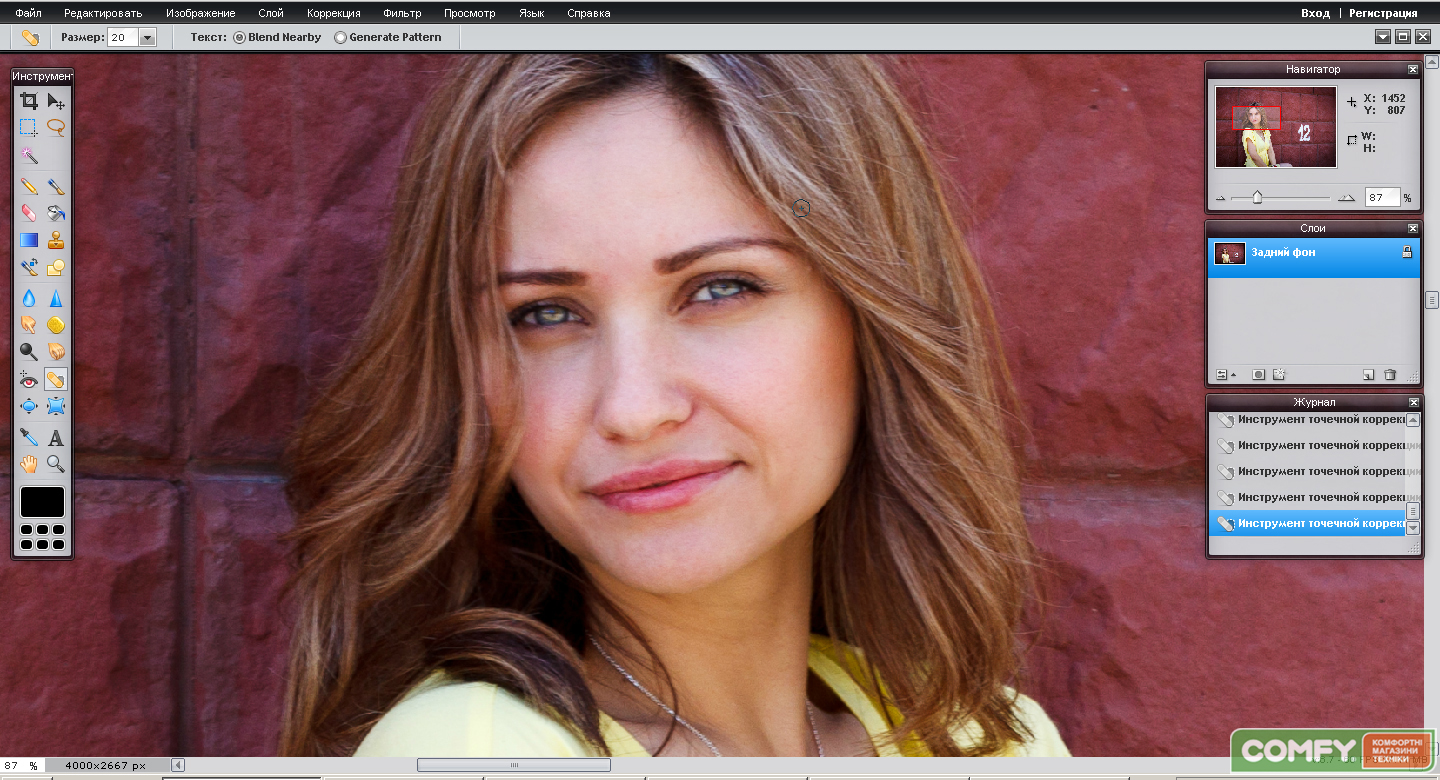This screenshot has height=780, width=1440.
Task: Select the Sponge tool
Action: pos(56,324)
